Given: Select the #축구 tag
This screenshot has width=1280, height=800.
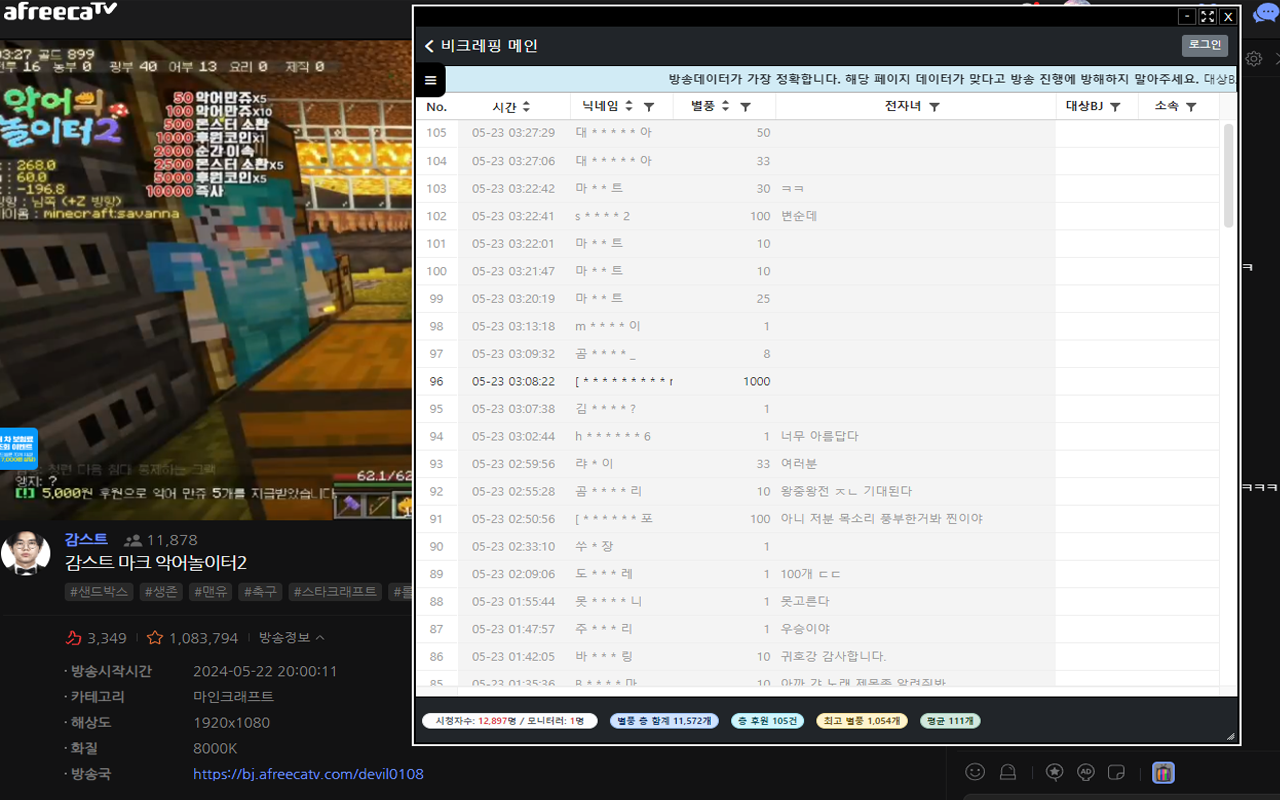Looking at the screenshot, I should tap(261, 592).
